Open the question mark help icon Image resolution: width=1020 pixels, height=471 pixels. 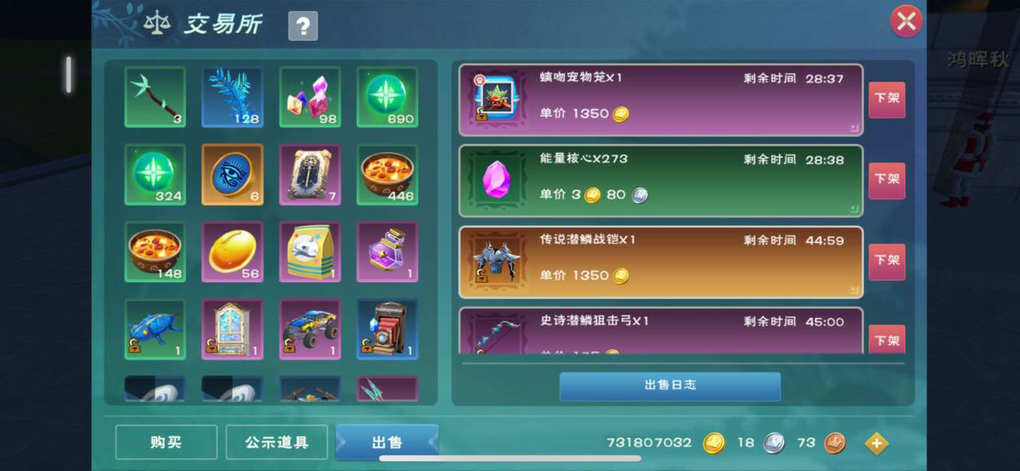302,26
